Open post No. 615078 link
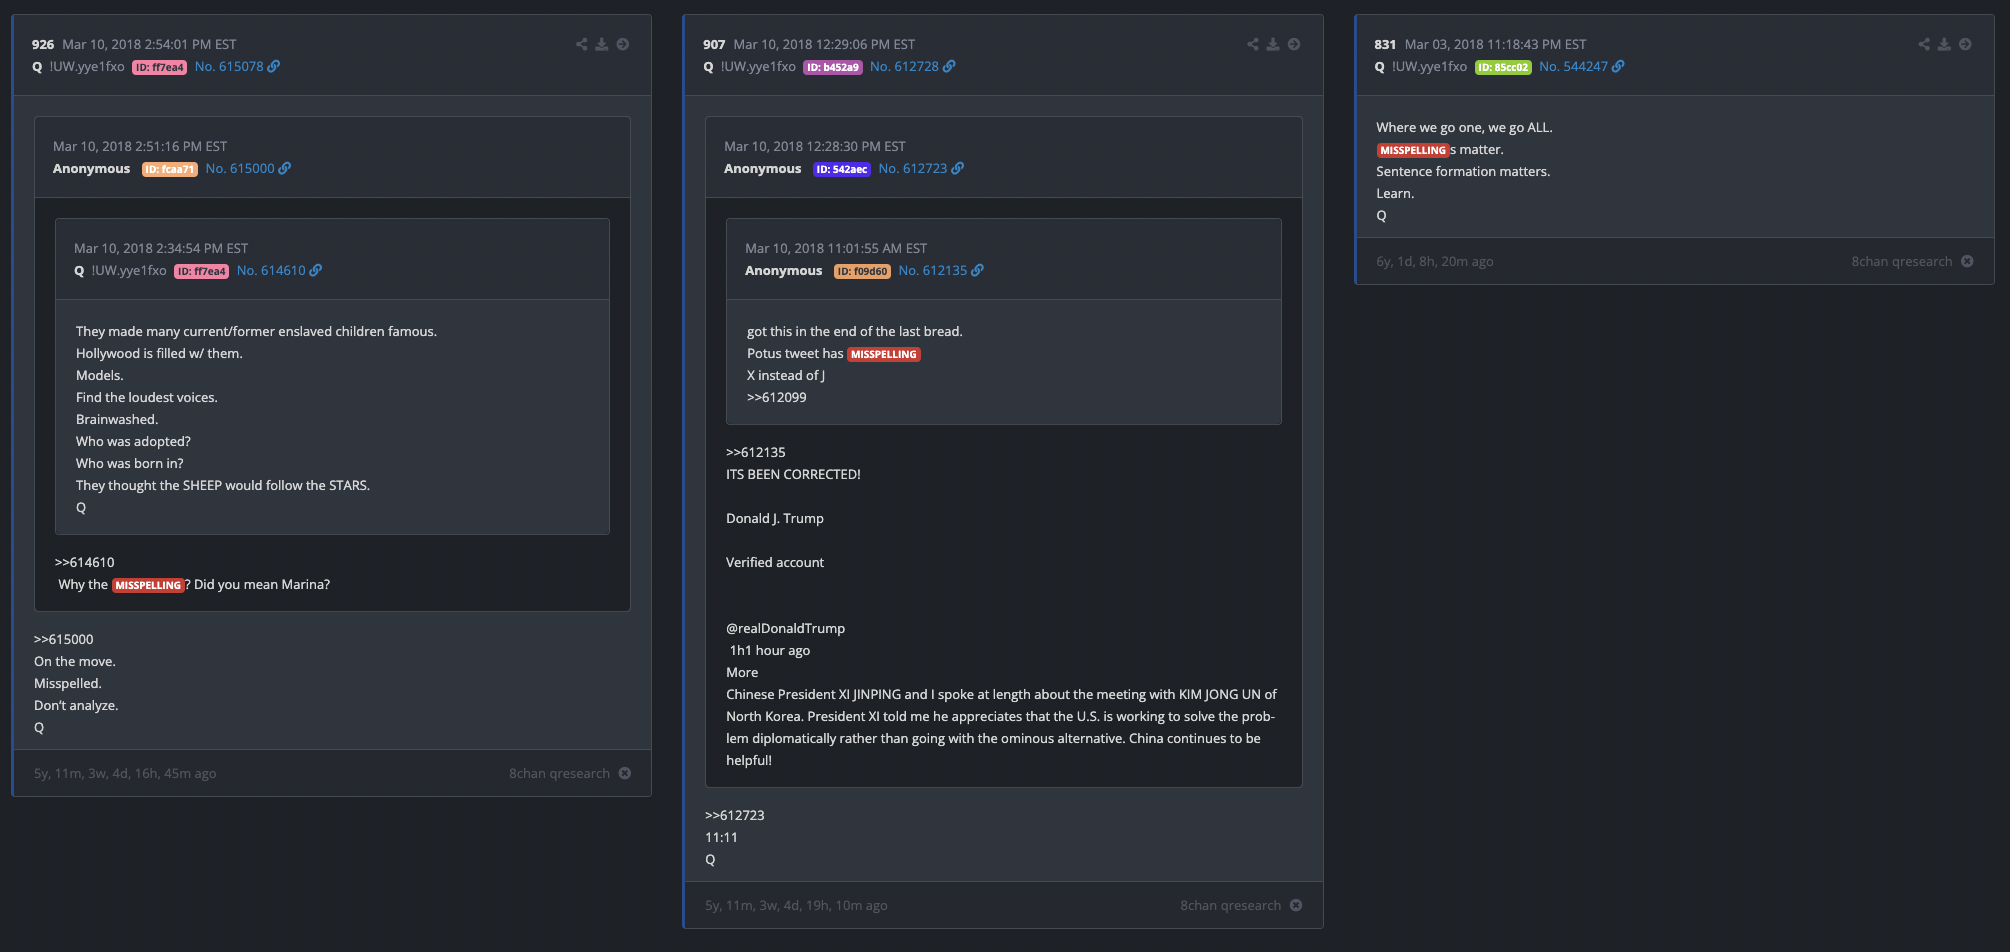 (x=229, y=66)
